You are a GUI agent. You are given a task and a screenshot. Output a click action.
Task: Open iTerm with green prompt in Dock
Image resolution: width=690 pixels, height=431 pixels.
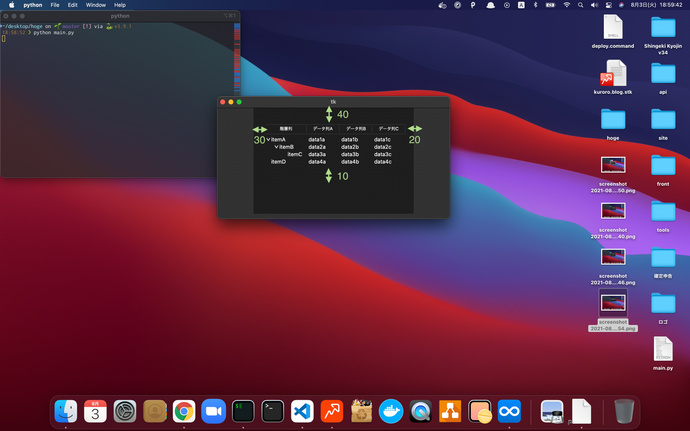coord(243,411)
